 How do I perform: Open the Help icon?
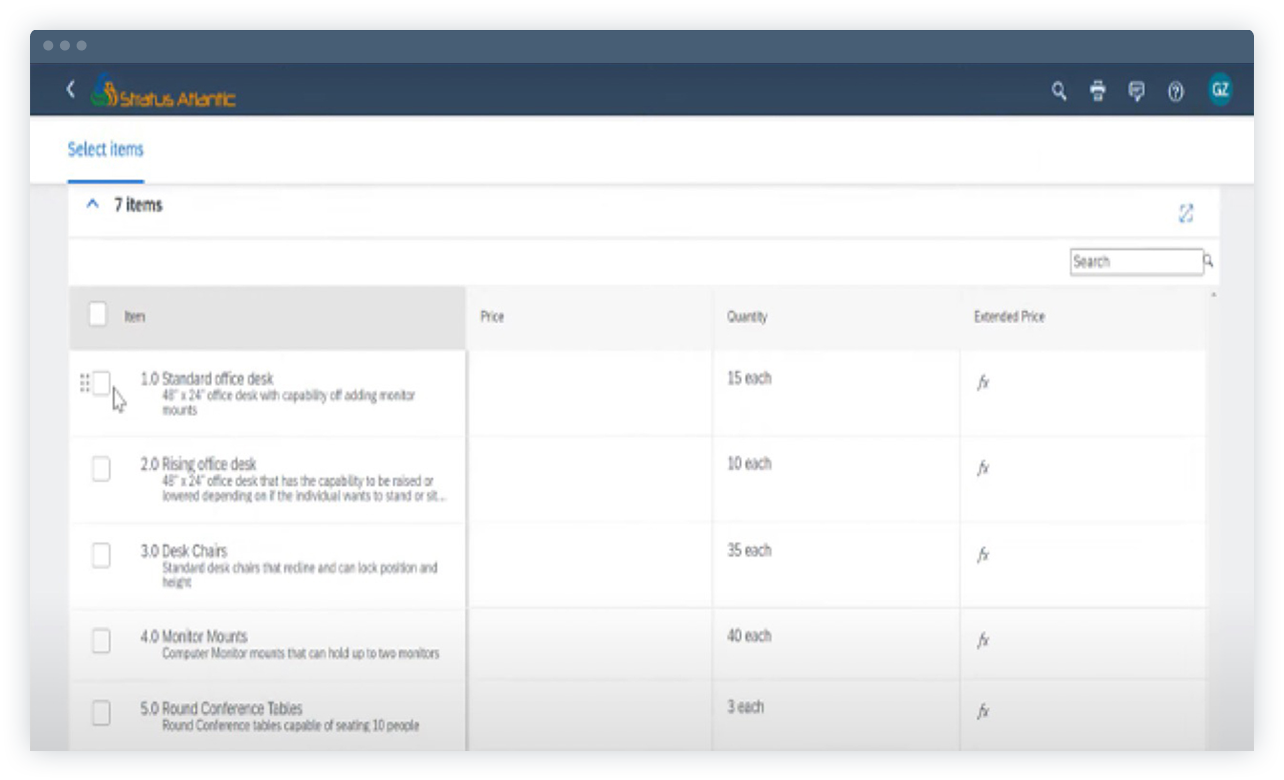[x=1176, y=89]
